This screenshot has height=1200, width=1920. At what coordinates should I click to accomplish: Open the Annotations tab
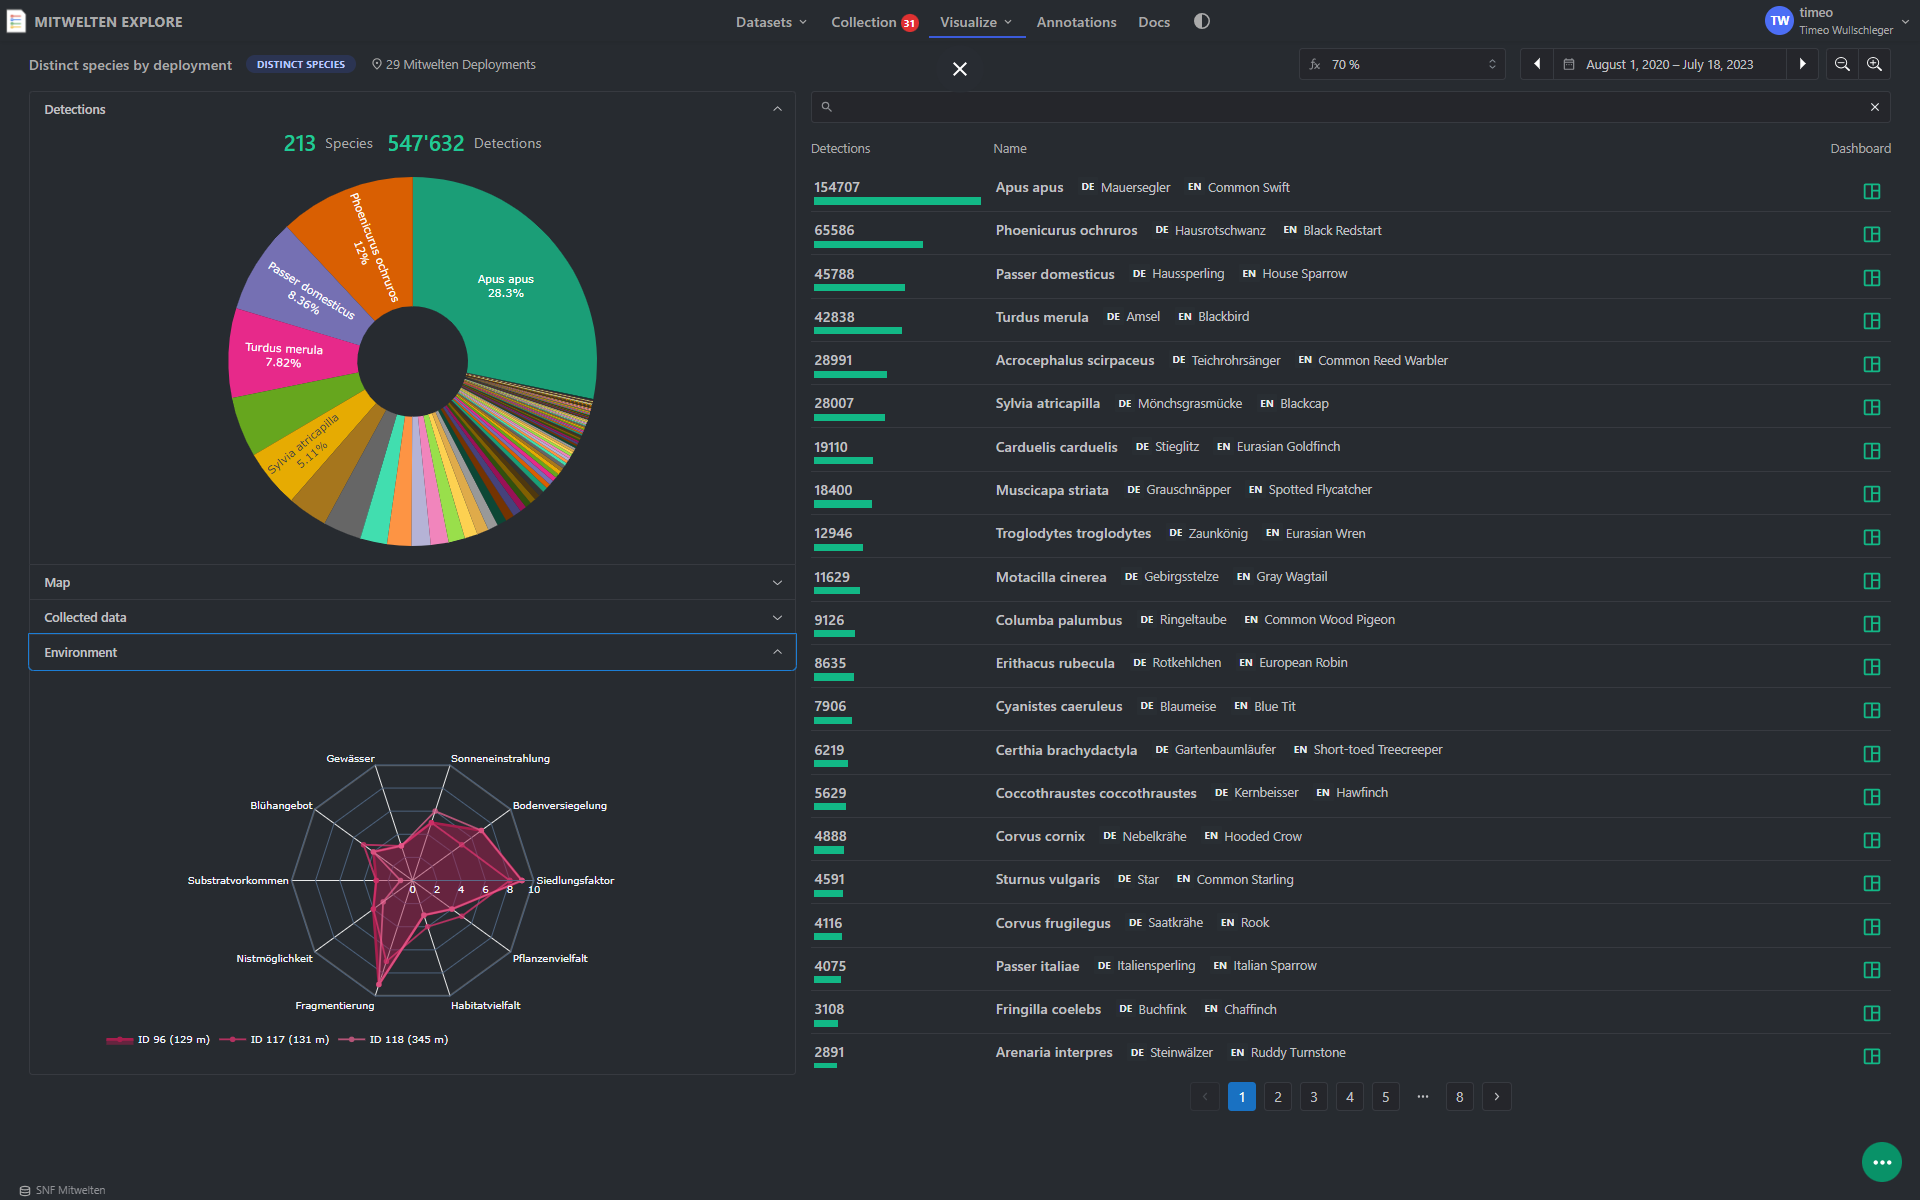point(1076,22)
